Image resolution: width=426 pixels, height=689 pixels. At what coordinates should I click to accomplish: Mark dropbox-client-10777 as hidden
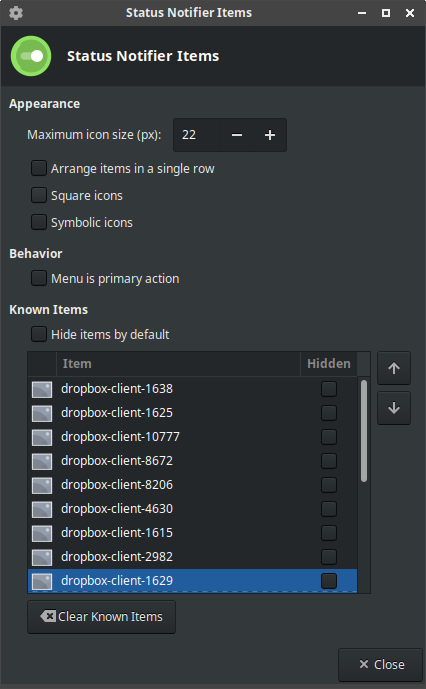coord(329,437)
